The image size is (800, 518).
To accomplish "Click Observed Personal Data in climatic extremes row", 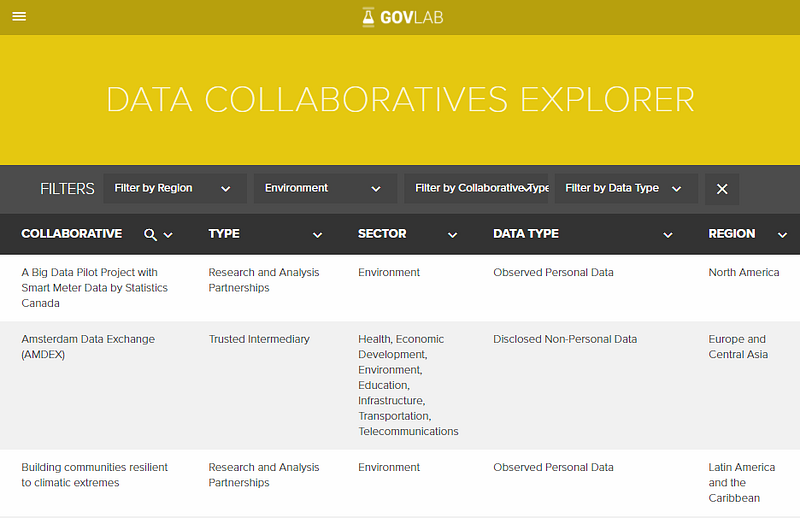I will (x=553, y=467).
